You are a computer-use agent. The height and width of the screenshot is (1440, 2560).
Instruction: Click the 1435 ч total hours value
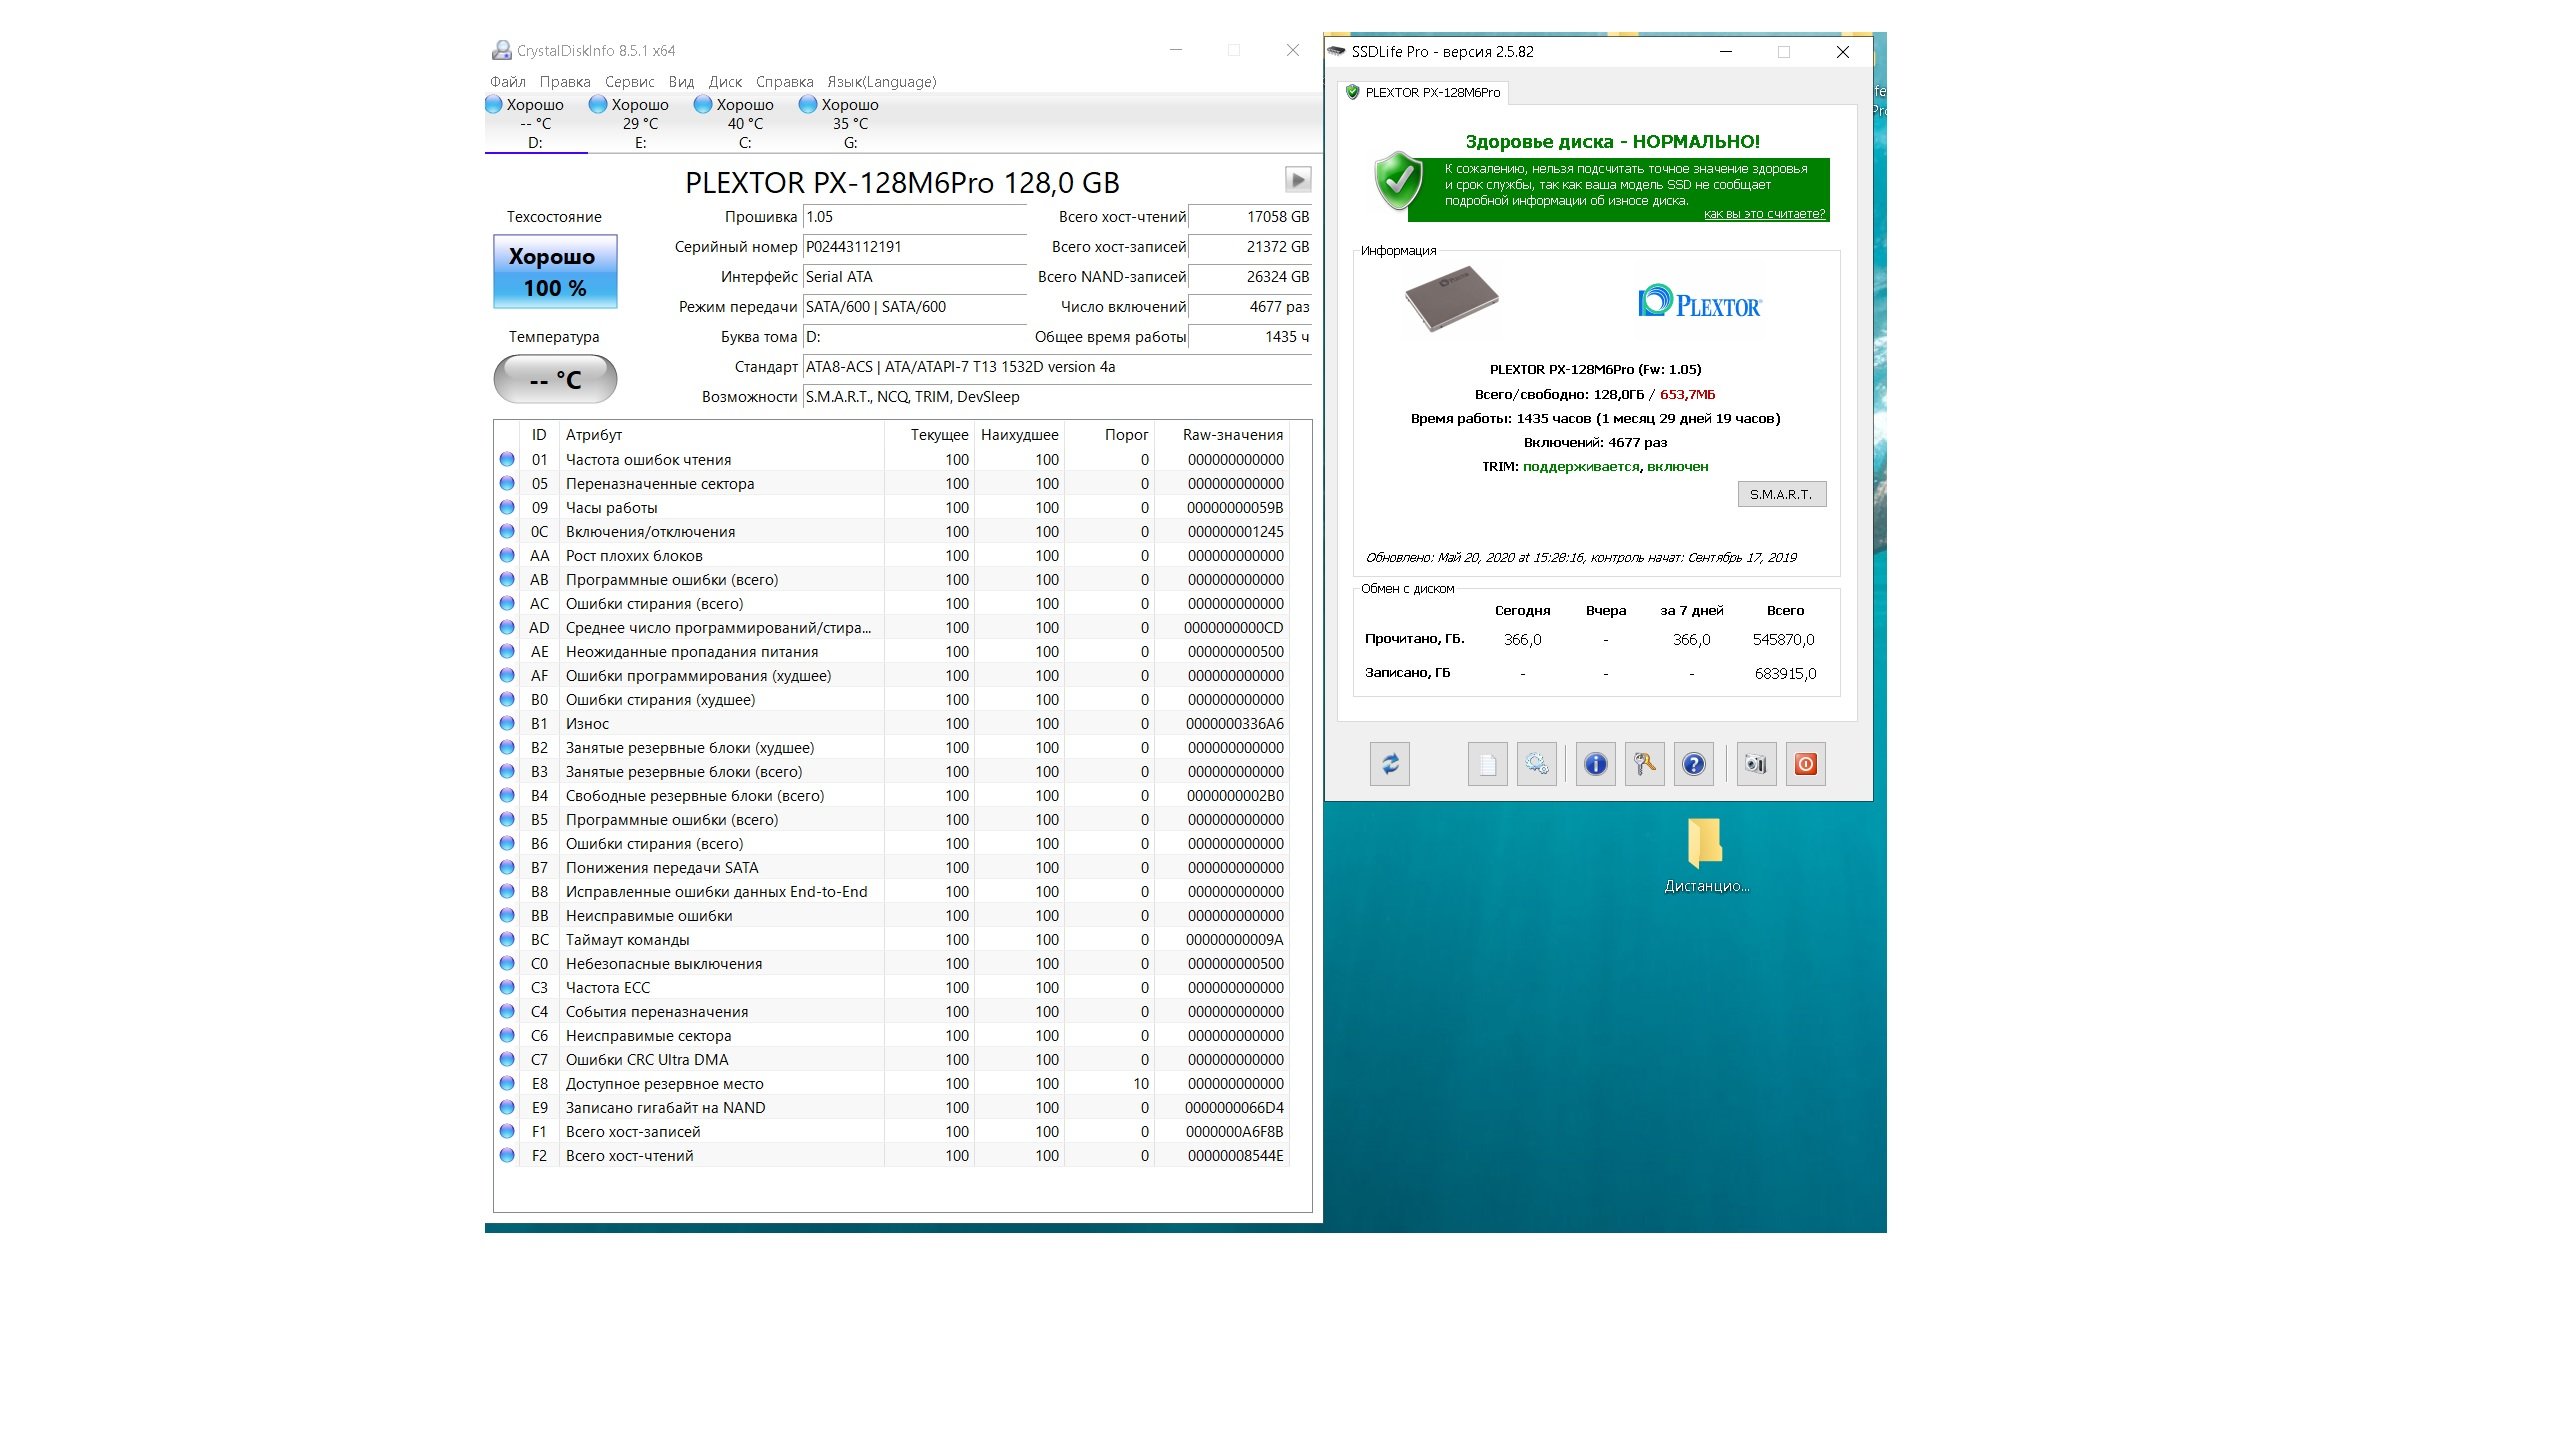(1250, 337)
